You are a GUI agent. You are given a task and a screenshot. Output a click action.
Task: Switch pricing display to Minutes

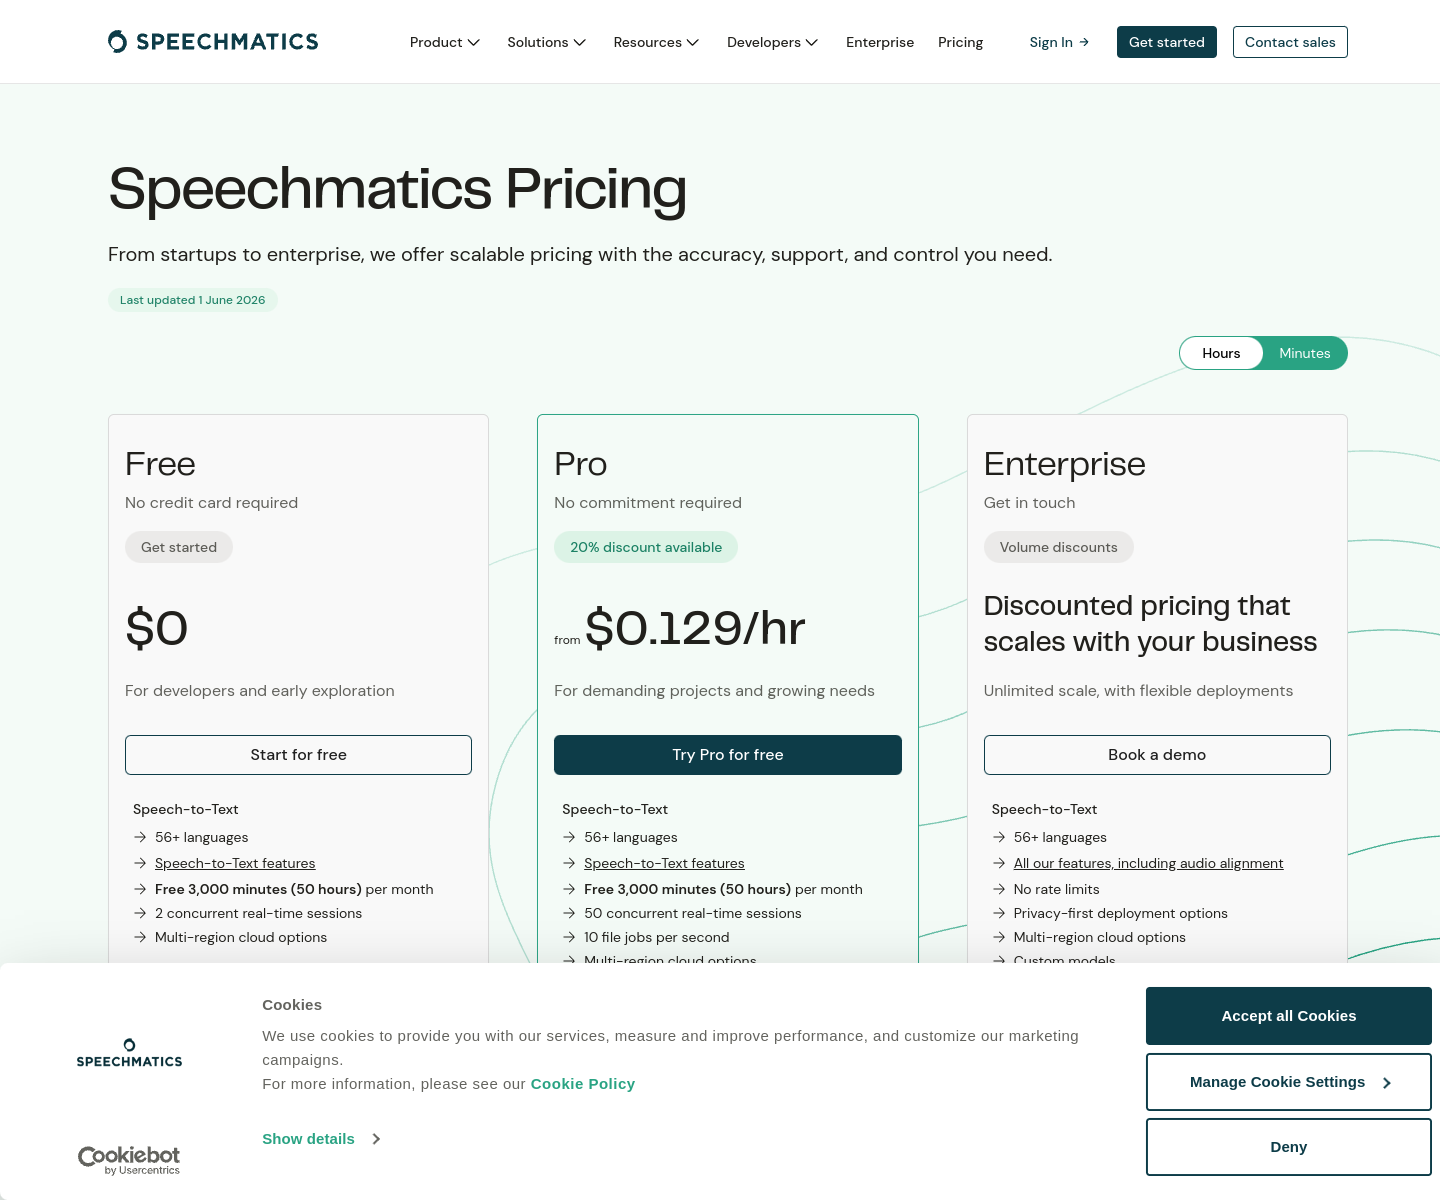(x=1305, y=353)
